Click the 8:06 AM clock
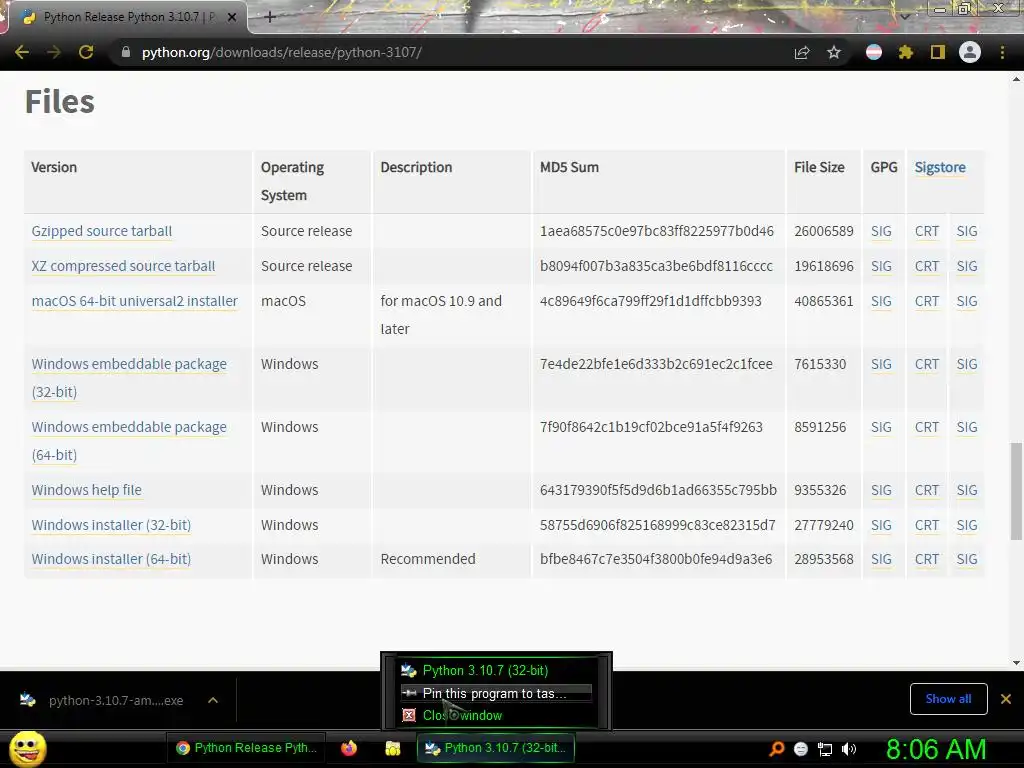The height and width of the screenshot is (768, 1024). point(936,749)
